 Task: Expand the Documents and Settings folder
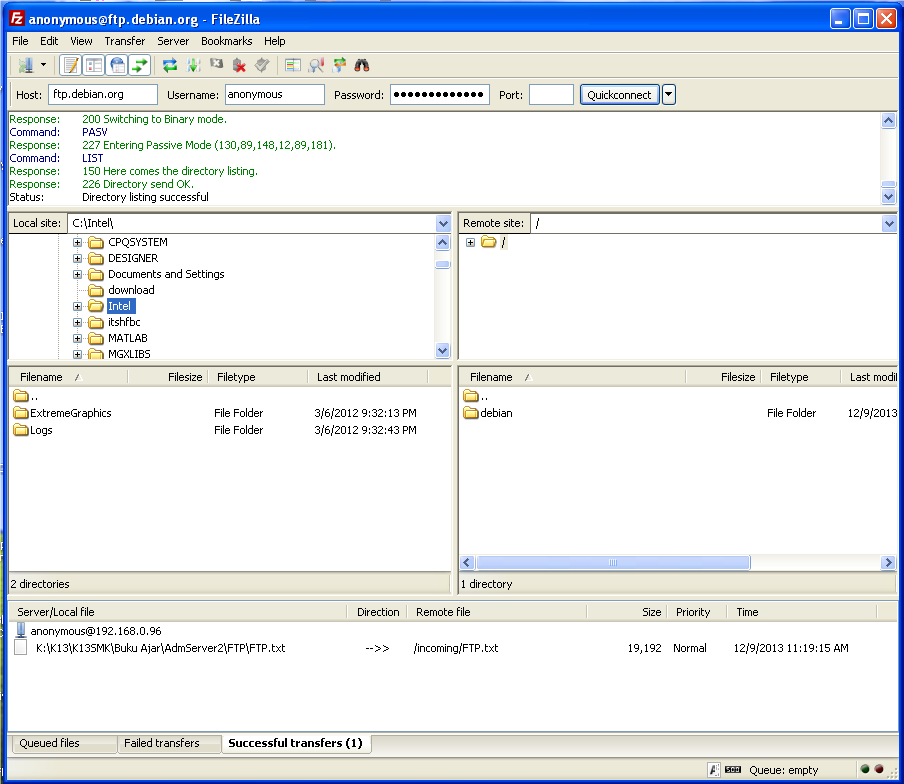pos(77,274)
